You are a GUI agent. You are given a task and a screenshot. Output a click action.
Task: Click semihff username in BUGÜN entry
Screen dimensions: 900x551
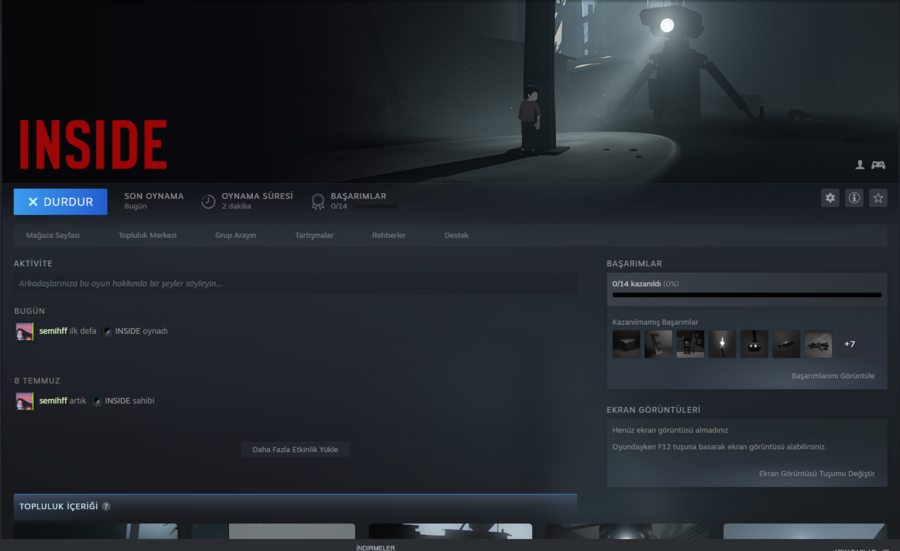coord(53,331)
